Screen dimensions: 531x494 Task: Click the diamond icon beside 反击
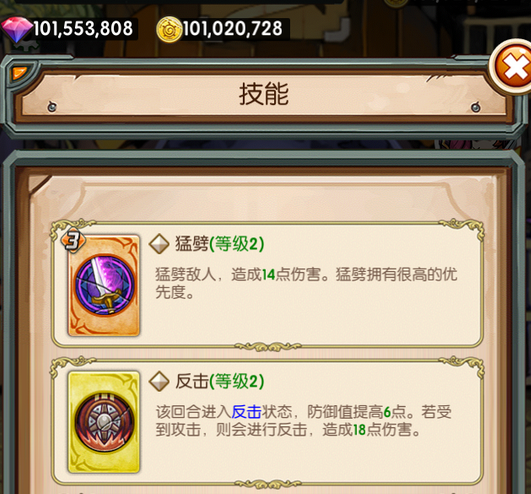click(x=159, y=381)
